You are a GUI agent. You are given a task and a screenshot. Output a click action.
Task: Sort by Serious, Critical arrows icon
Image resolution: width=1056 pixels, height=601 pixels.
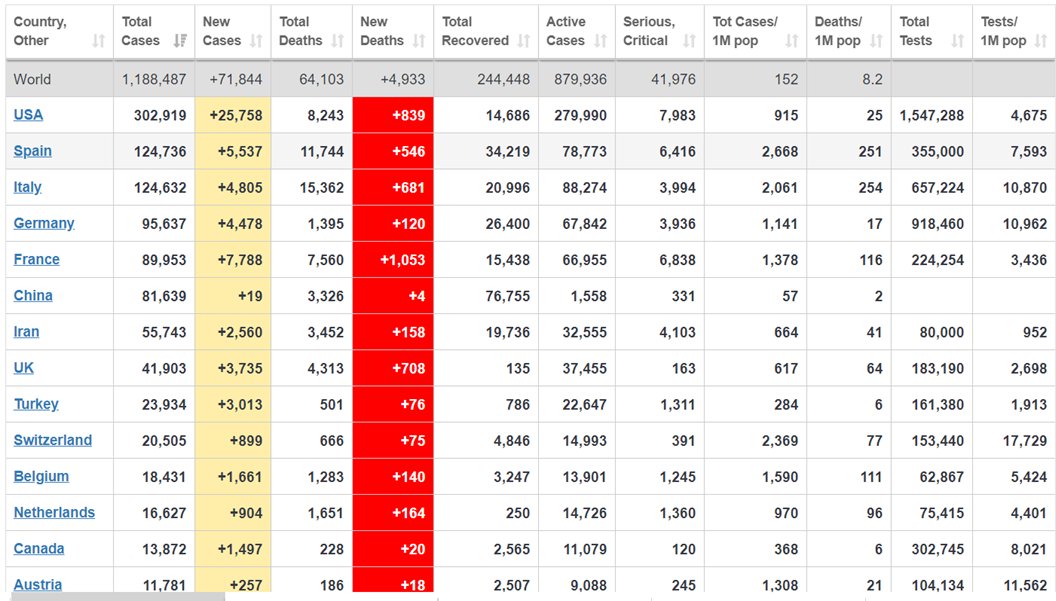tap(690, 41)
